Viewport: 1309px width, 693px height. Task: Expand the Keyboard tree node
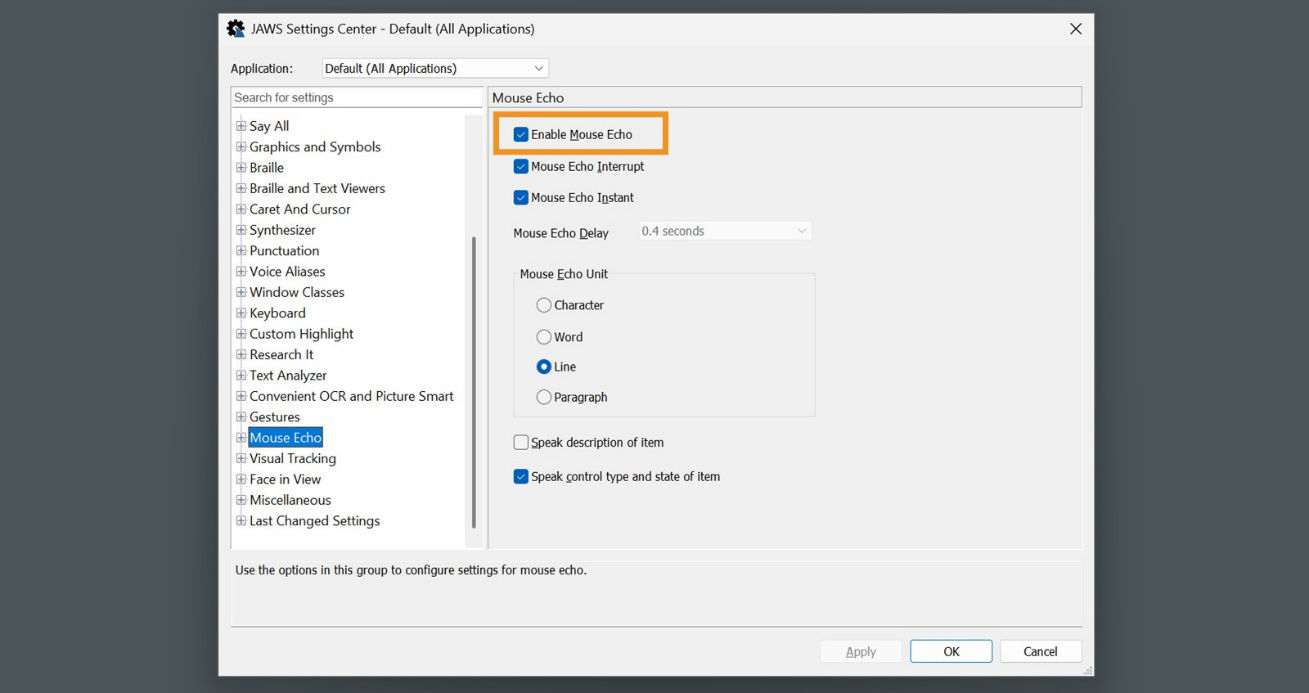coord(240,312)
